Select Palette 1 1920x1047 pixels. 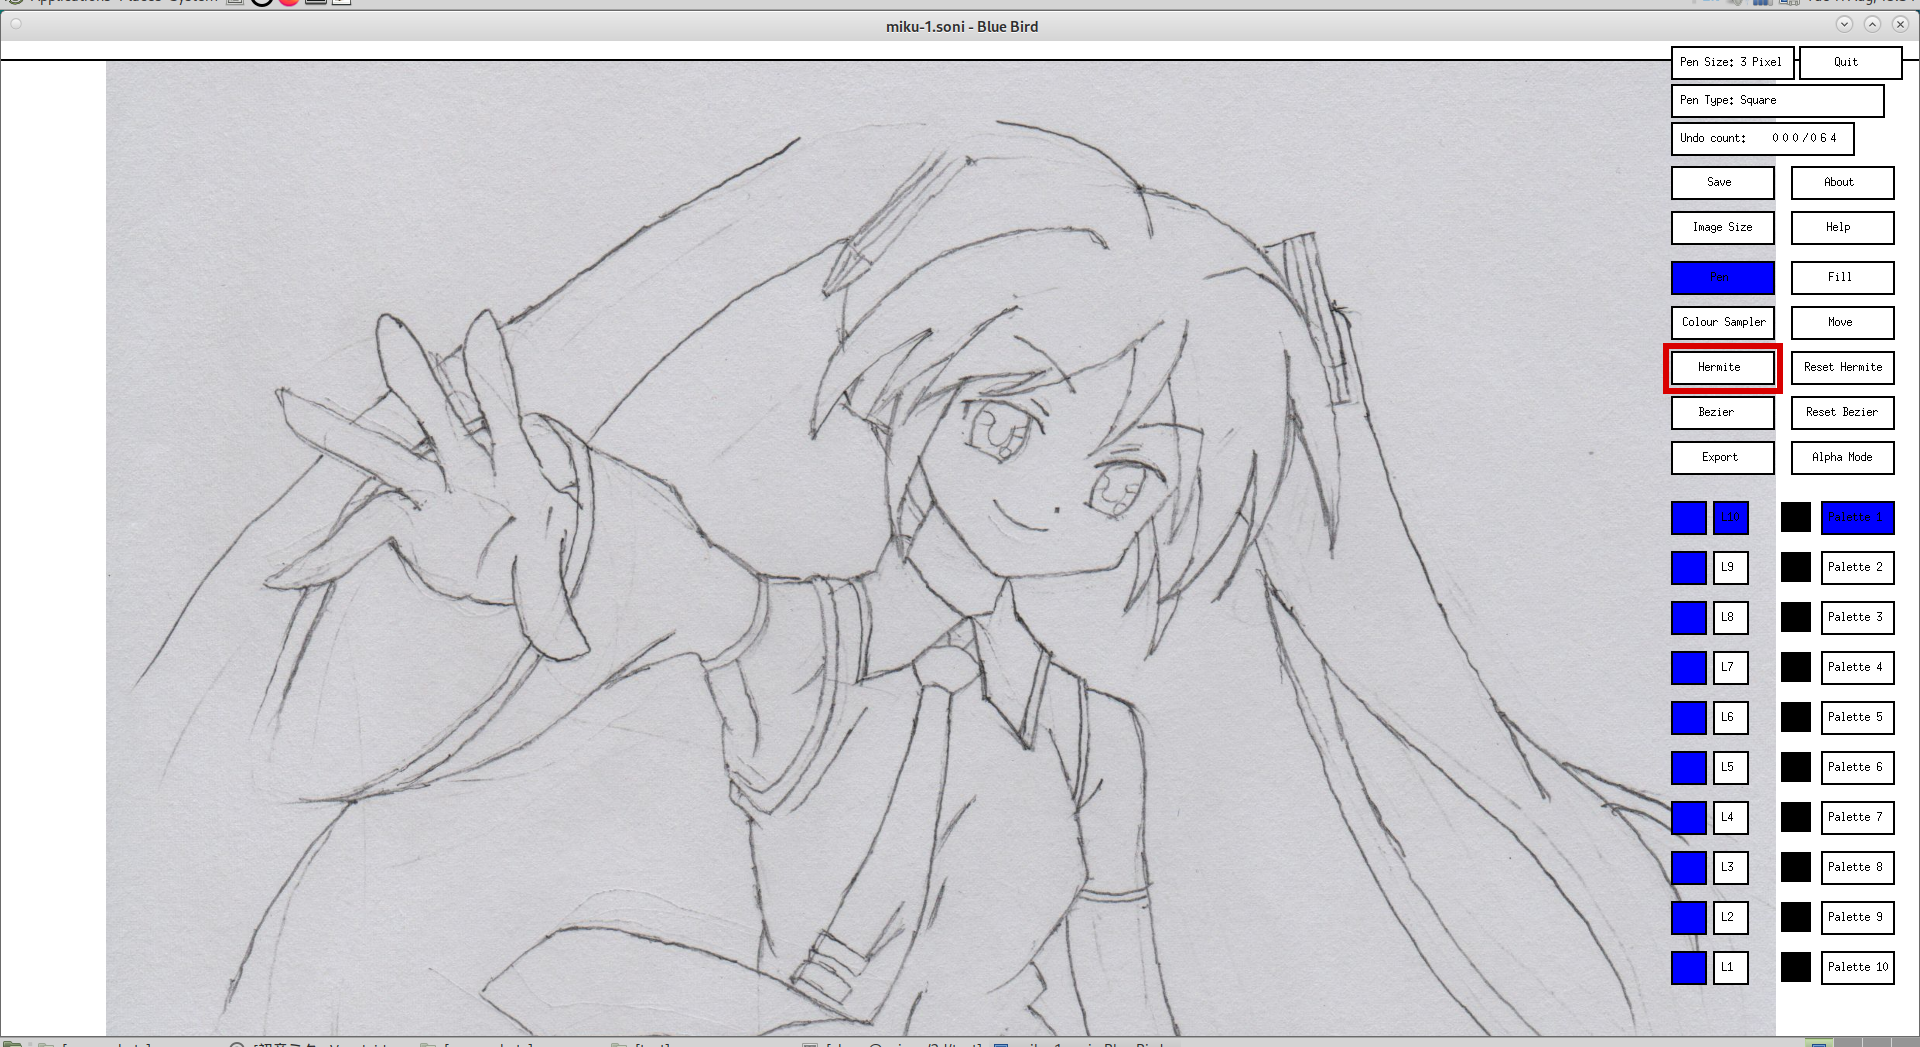click(x=1857, y=517)
